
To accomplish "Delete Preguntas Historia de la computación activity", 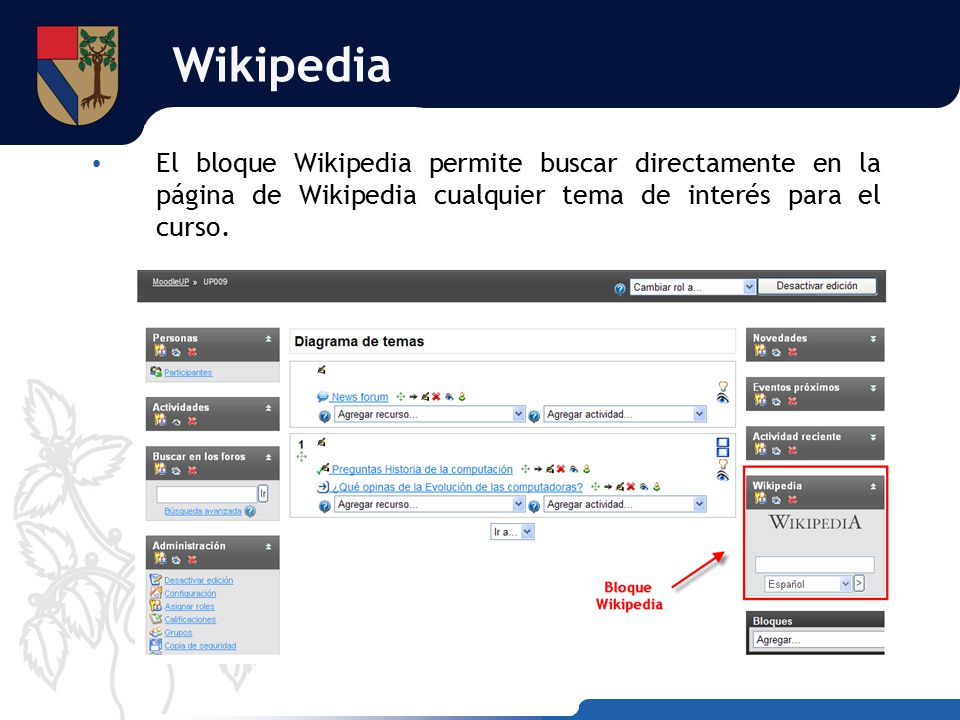I will [560, 469].
